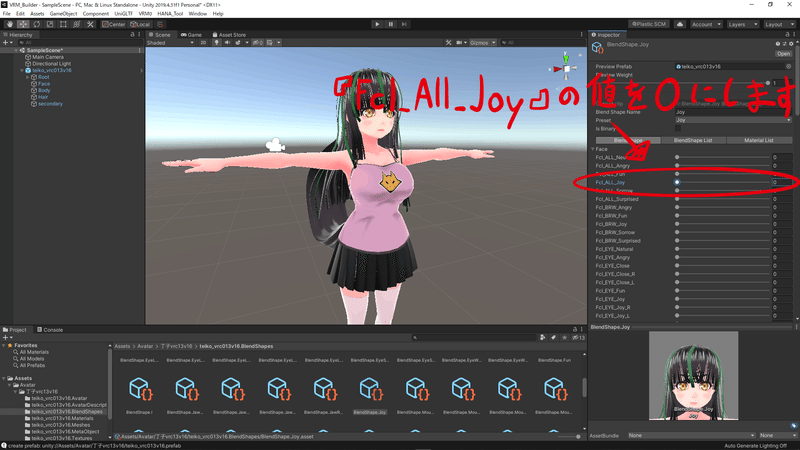This screenshot has height=450, width=800.
Task: Open the scene tools wrench icon
Action: pos(448,43)
